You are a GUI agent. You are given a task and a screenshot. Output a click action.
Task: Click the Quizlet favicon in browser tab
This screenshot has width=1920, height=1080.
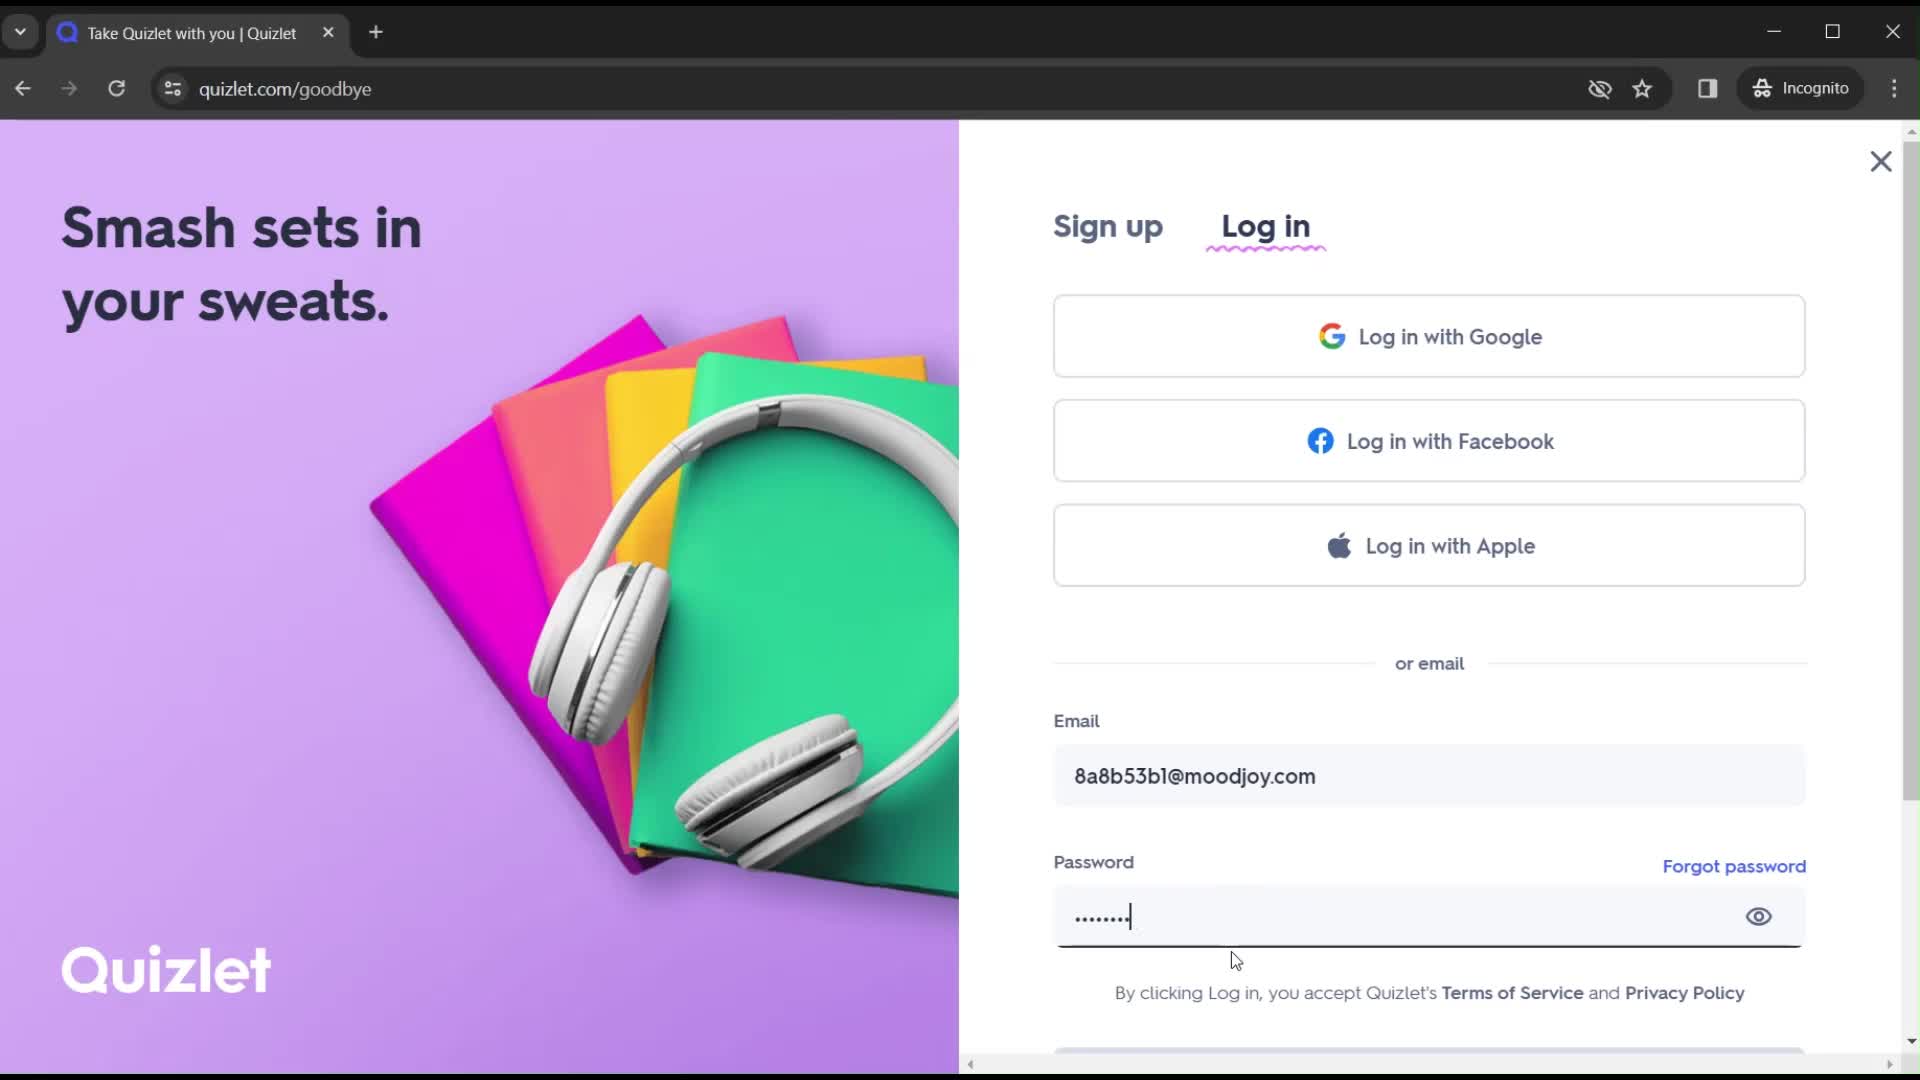(x=69, y=33)
